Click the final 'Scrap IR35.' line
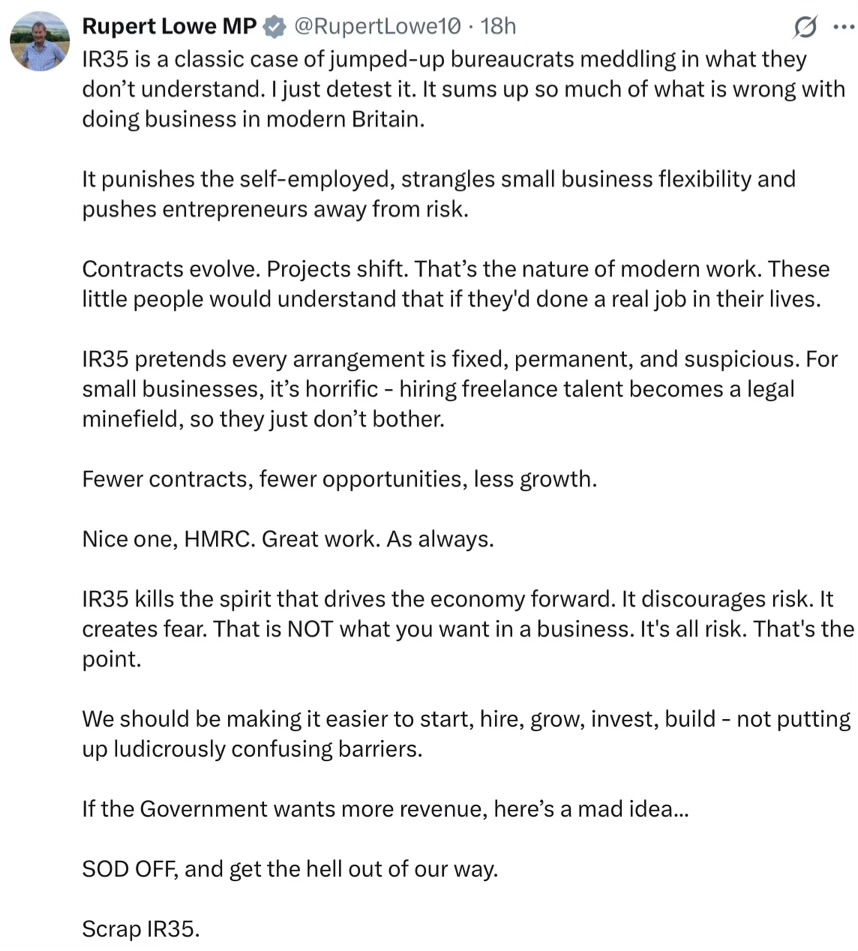 (x=141, y=929)
